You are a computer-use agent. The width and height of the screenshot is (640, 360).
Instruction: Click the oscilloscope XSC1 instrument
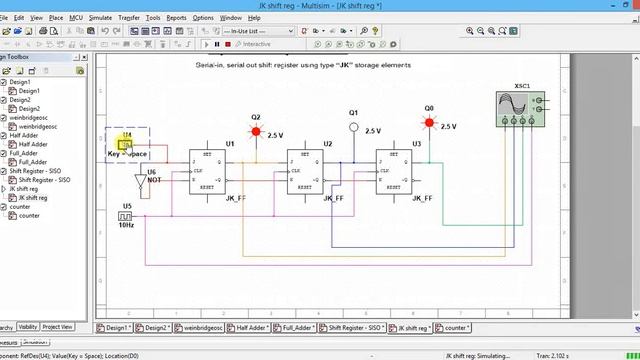pyautogui.click(x=520, y=109)
